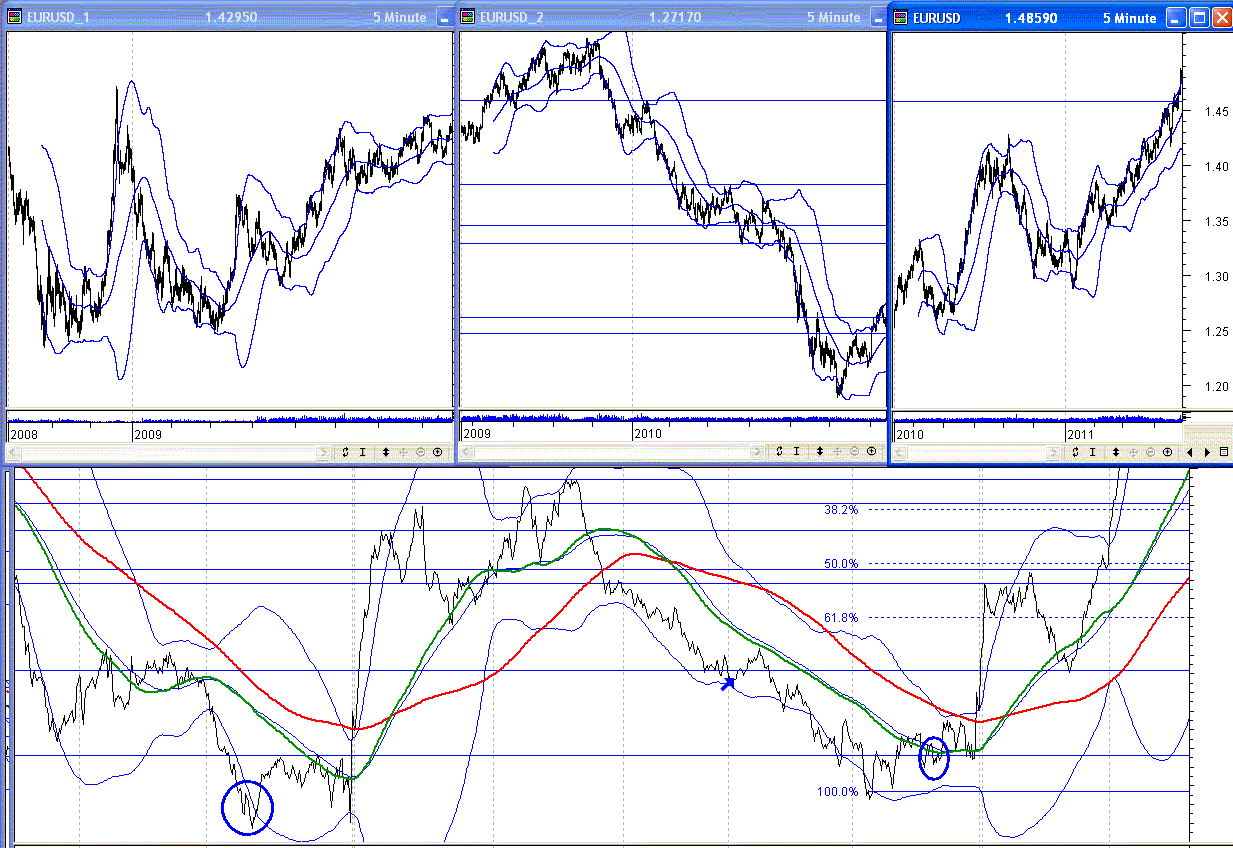Click the 5 Minute label in EURUSD_1 title
Image resolution: width=1233 pixels, height=848 pixels.
click(x=399, y=17)
